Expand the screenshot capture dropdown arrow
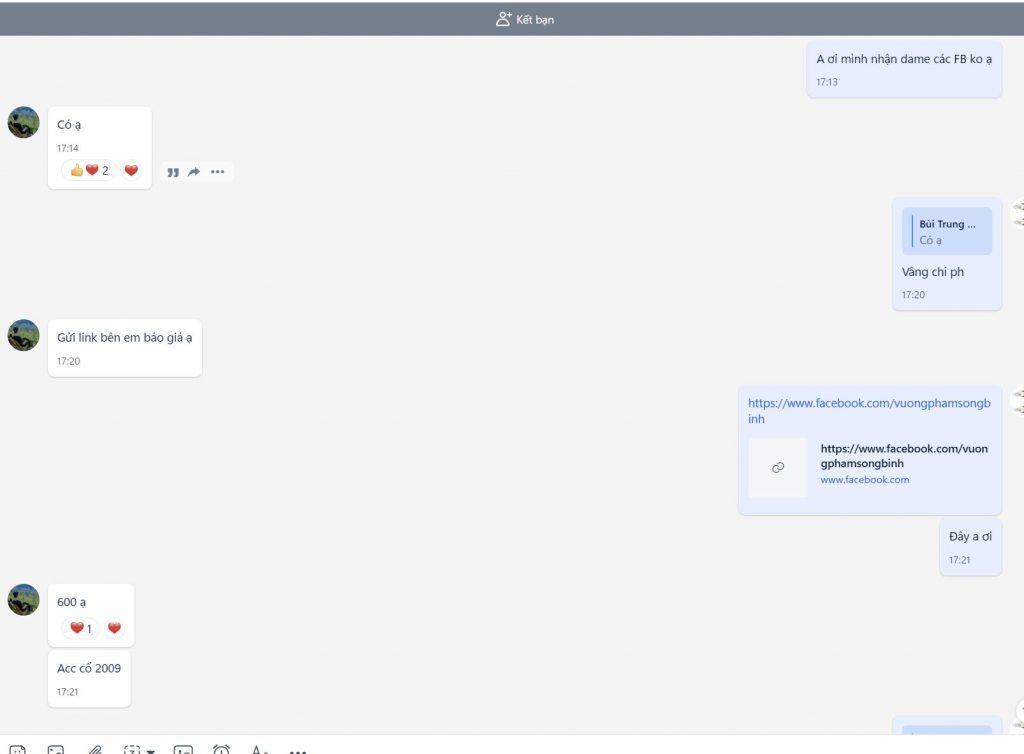The height and width of the screenshot is (754, 1024). (151, 750)
